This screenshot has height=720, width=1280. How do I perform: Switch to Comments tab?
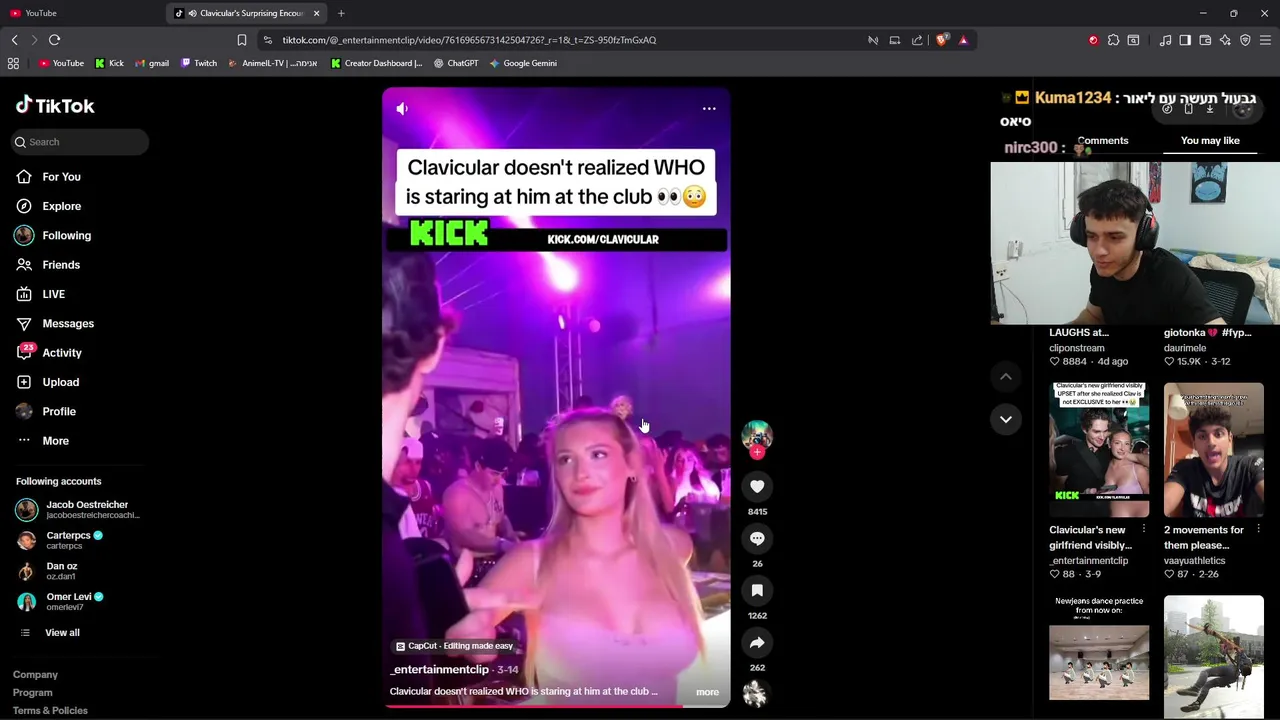pyautogui.click(x=1103, y=141)
